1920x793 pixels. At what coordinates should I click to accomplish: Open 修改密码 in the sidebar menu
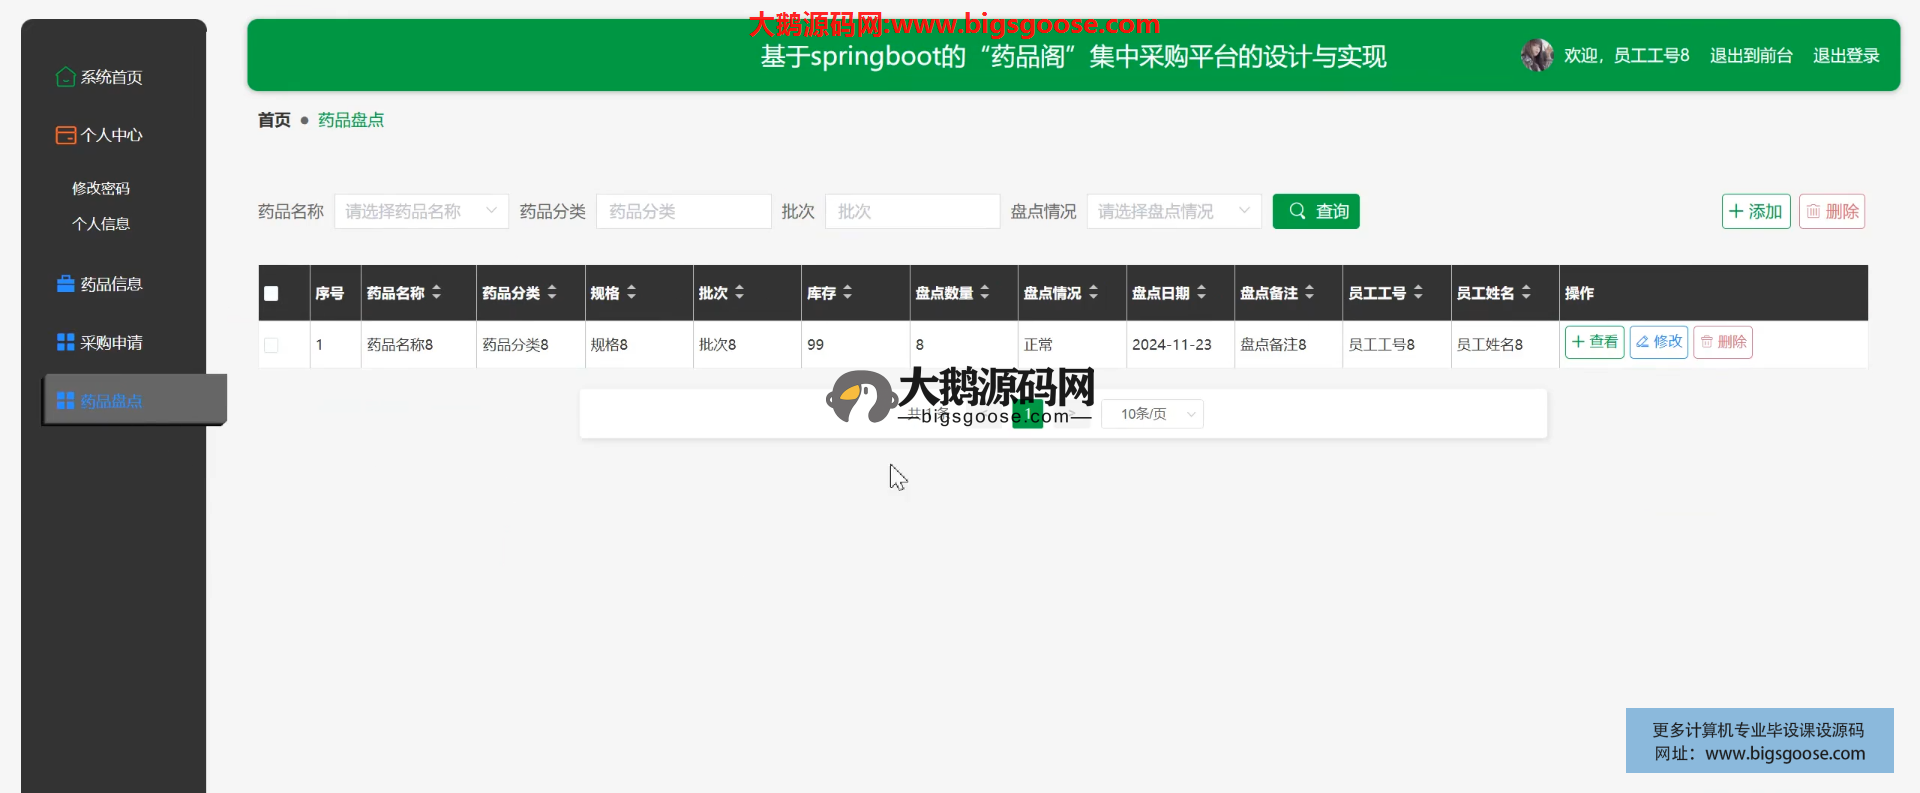pos(101,188)
